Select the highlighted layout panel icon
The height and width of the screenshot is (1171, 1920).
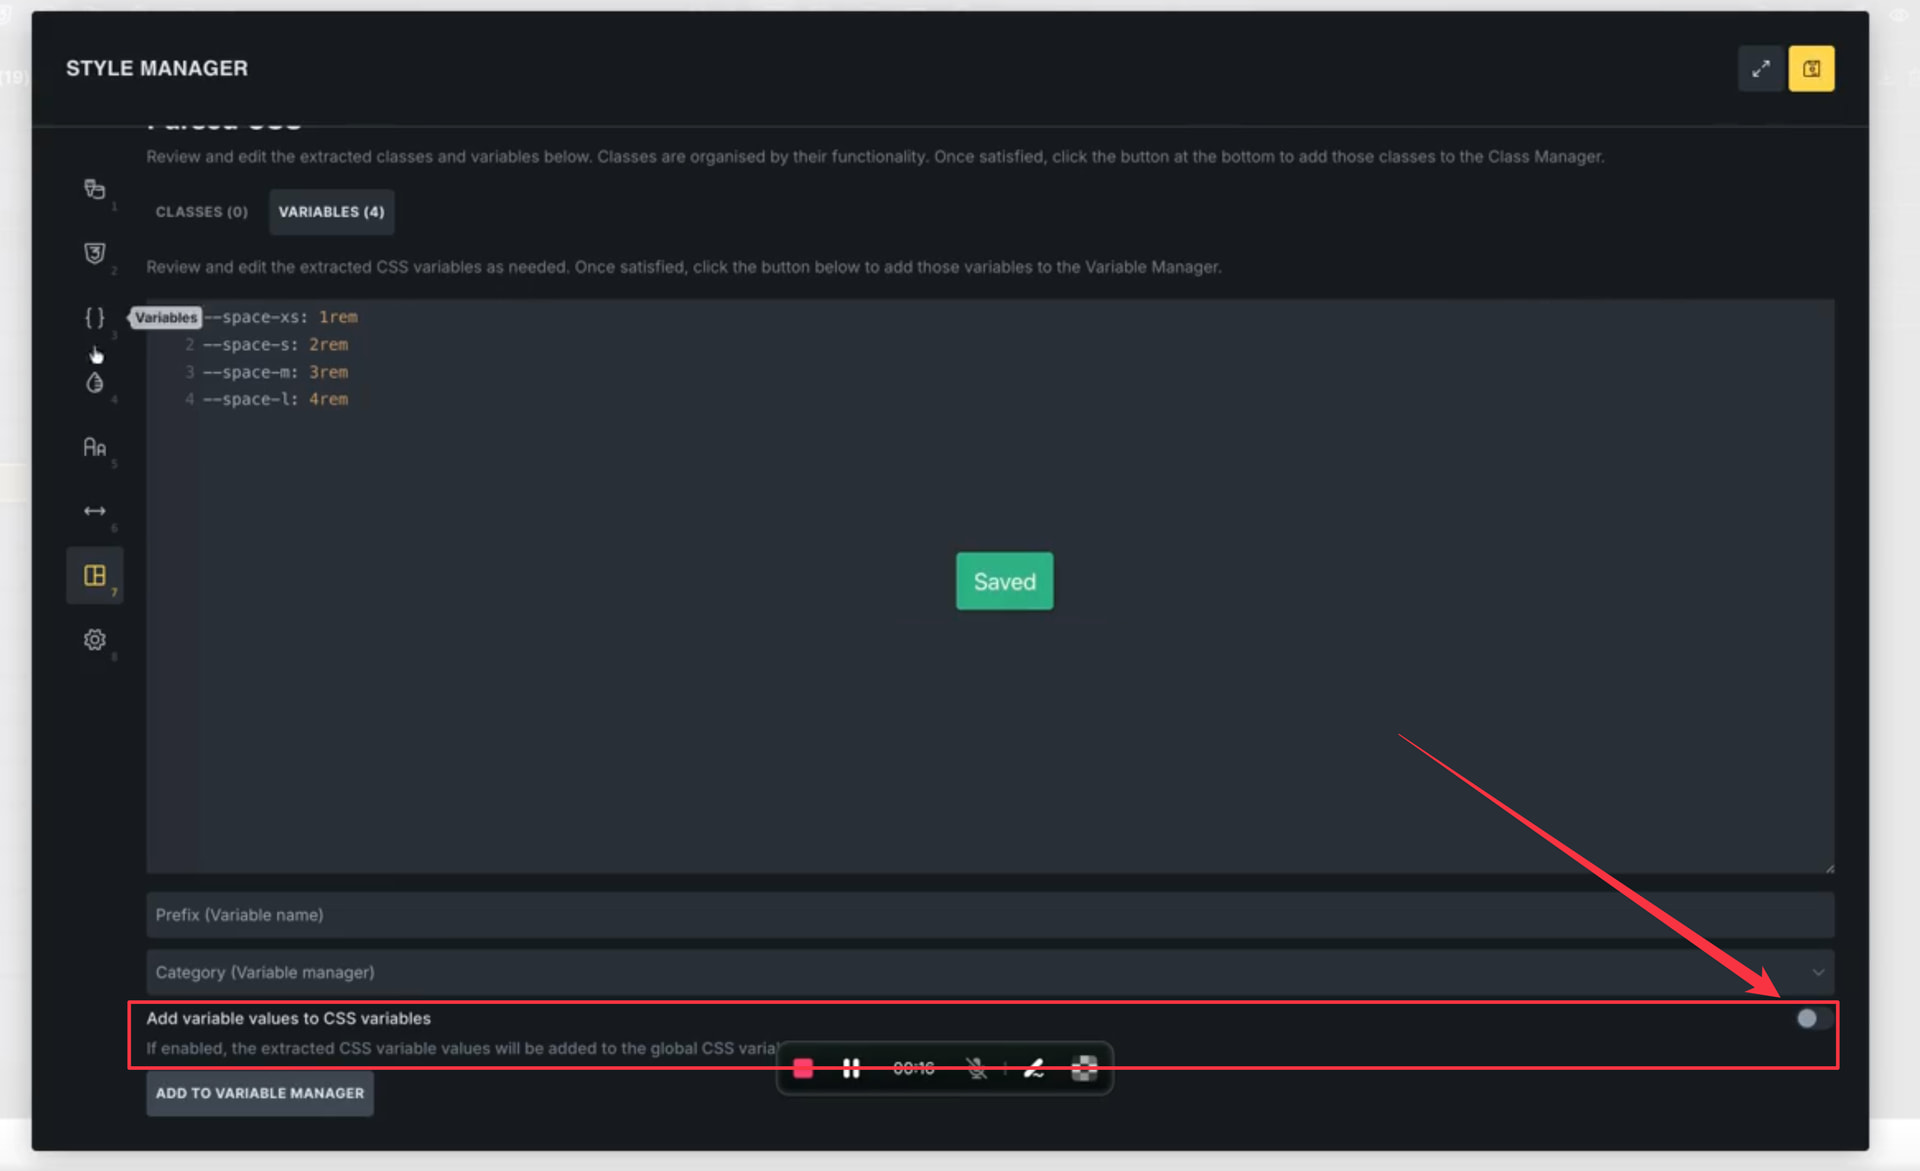click(x=94, y=575)
